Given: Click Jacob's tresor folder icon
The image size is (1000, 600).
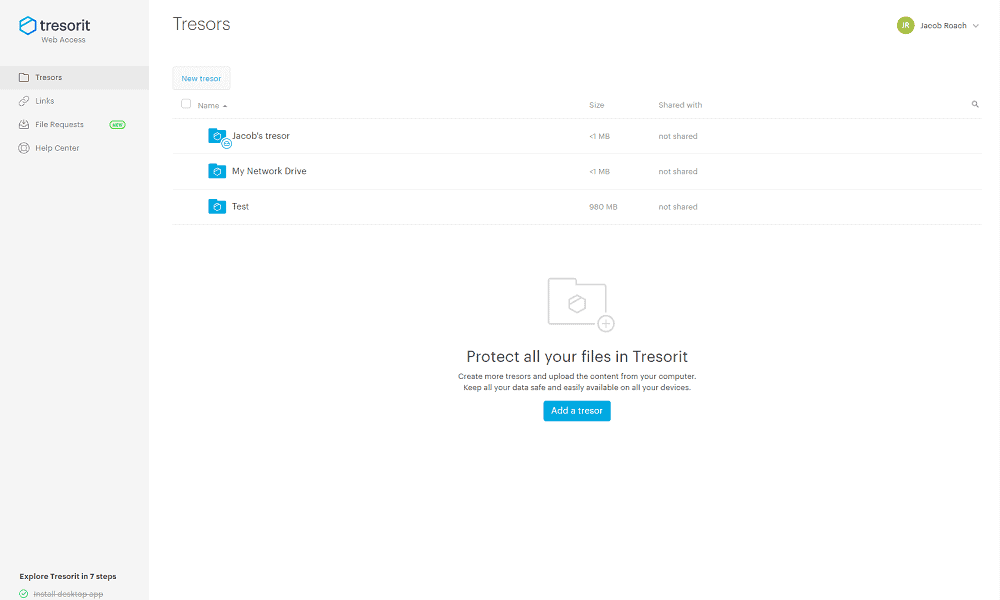Looking at the screenshot, I should coord(219,137).
